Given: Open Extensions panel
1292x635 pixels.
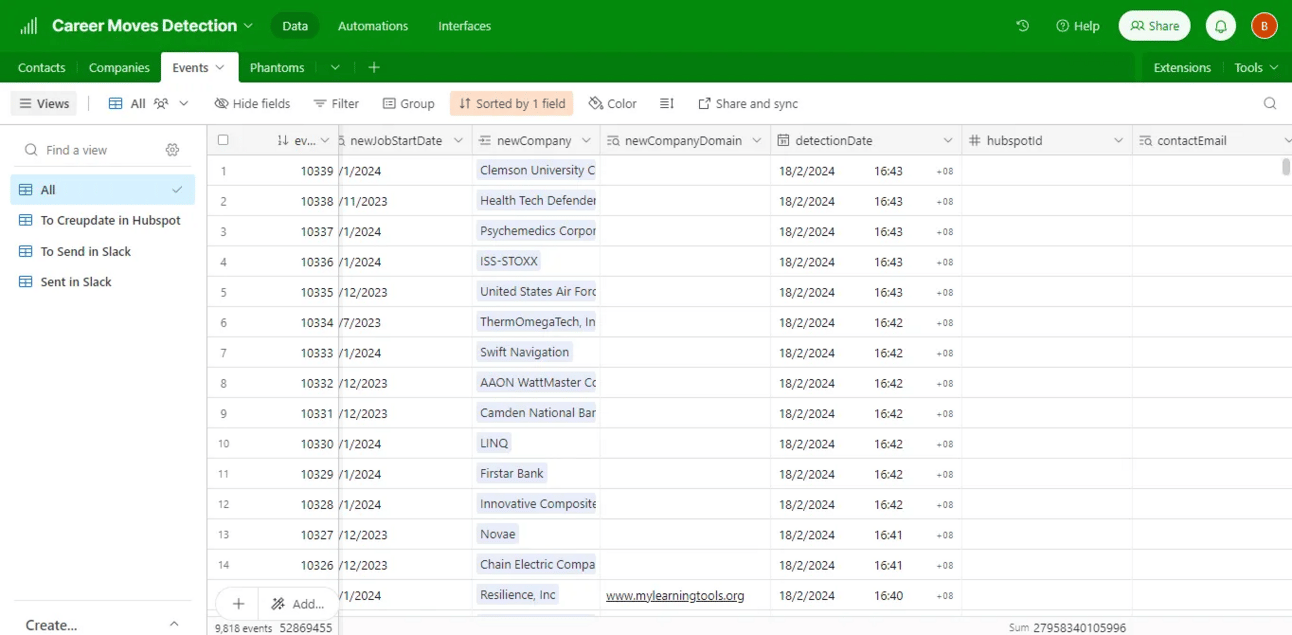Looking at the screenshot, I should click(1182, 67).
